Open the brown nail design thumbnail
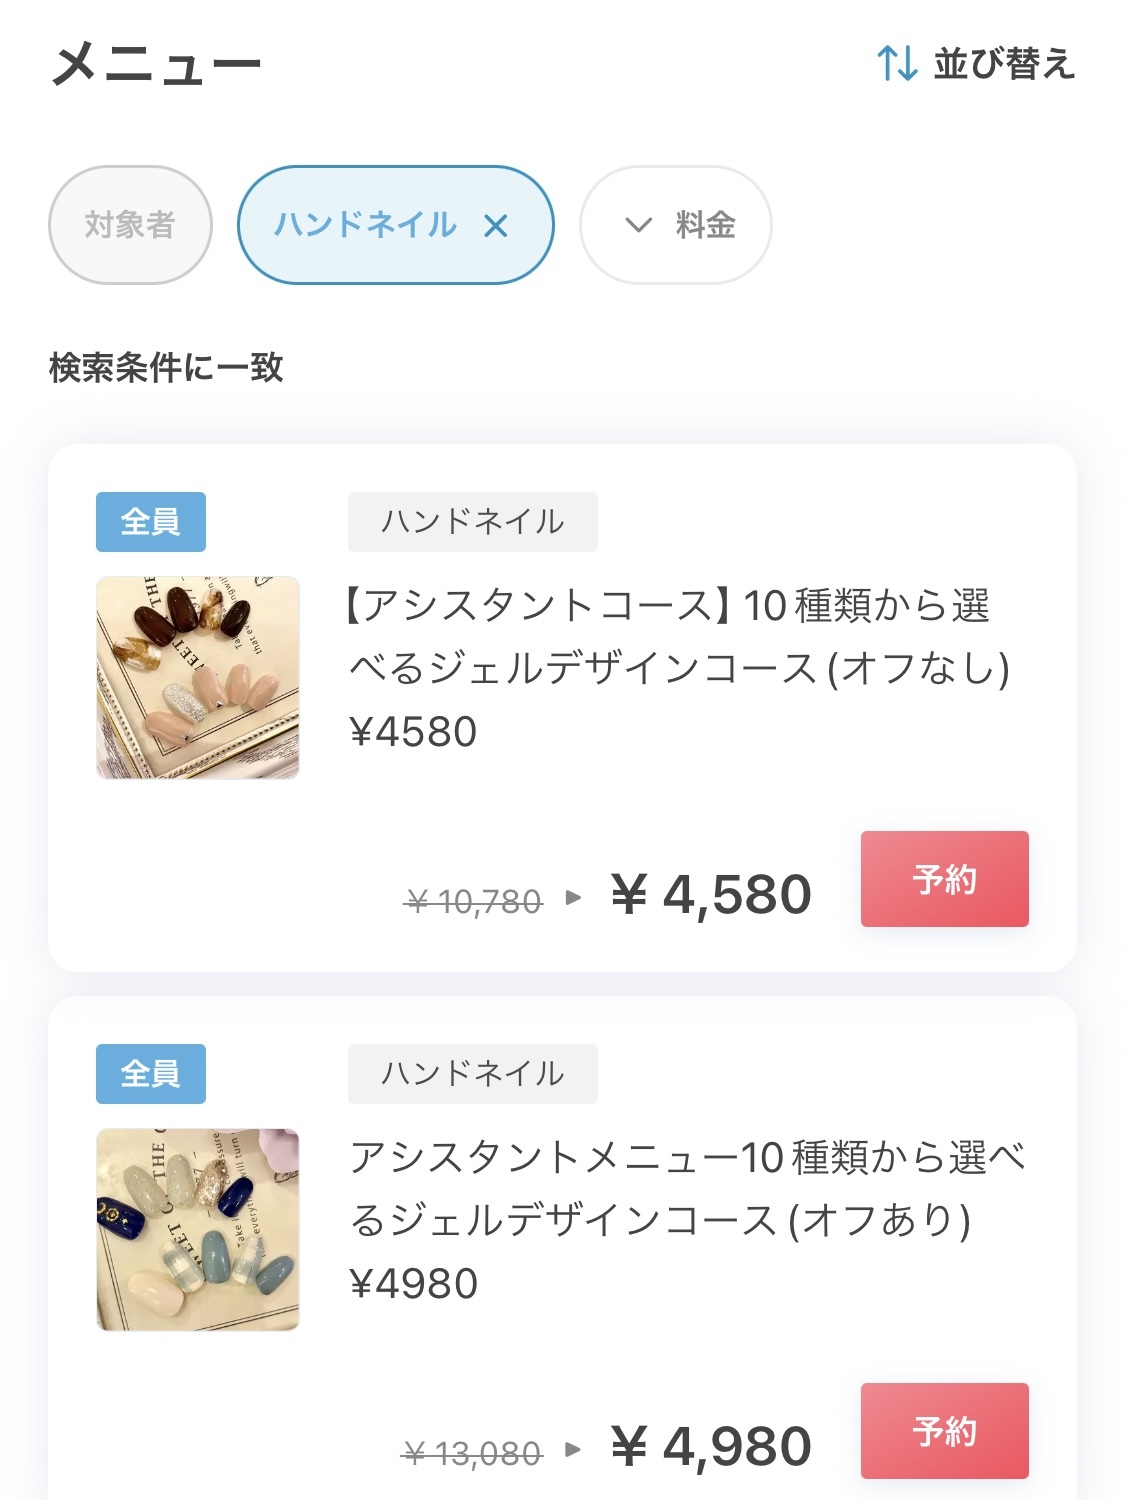The height and width of the screenshot is (1500, 1125). point(198,677)
